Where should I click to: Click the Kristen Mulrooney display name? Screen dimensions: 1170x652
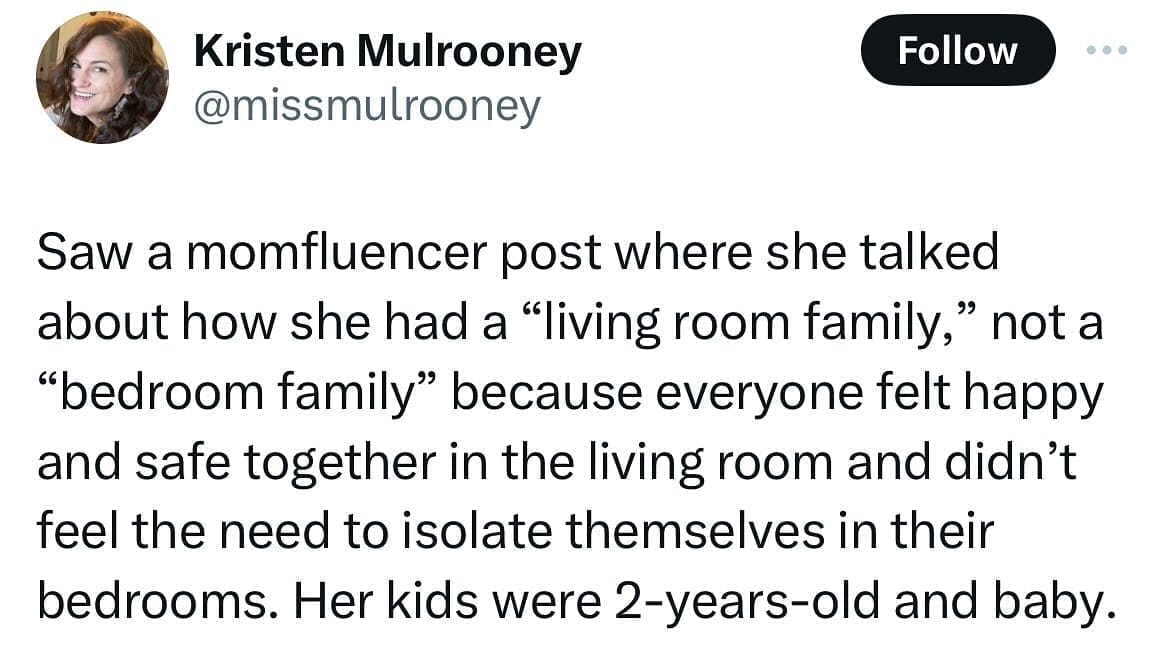tap(387, 52)
